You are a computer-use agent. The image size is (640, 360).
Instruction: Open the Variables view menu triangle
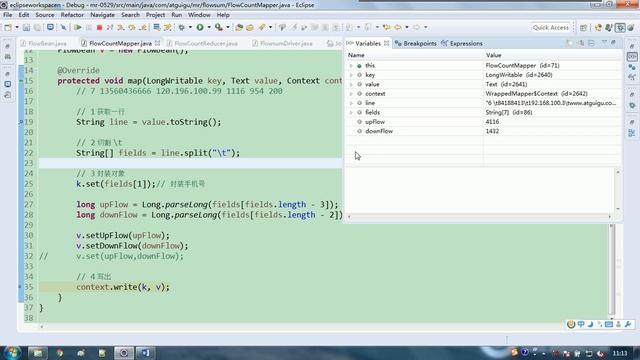point(604,43)
